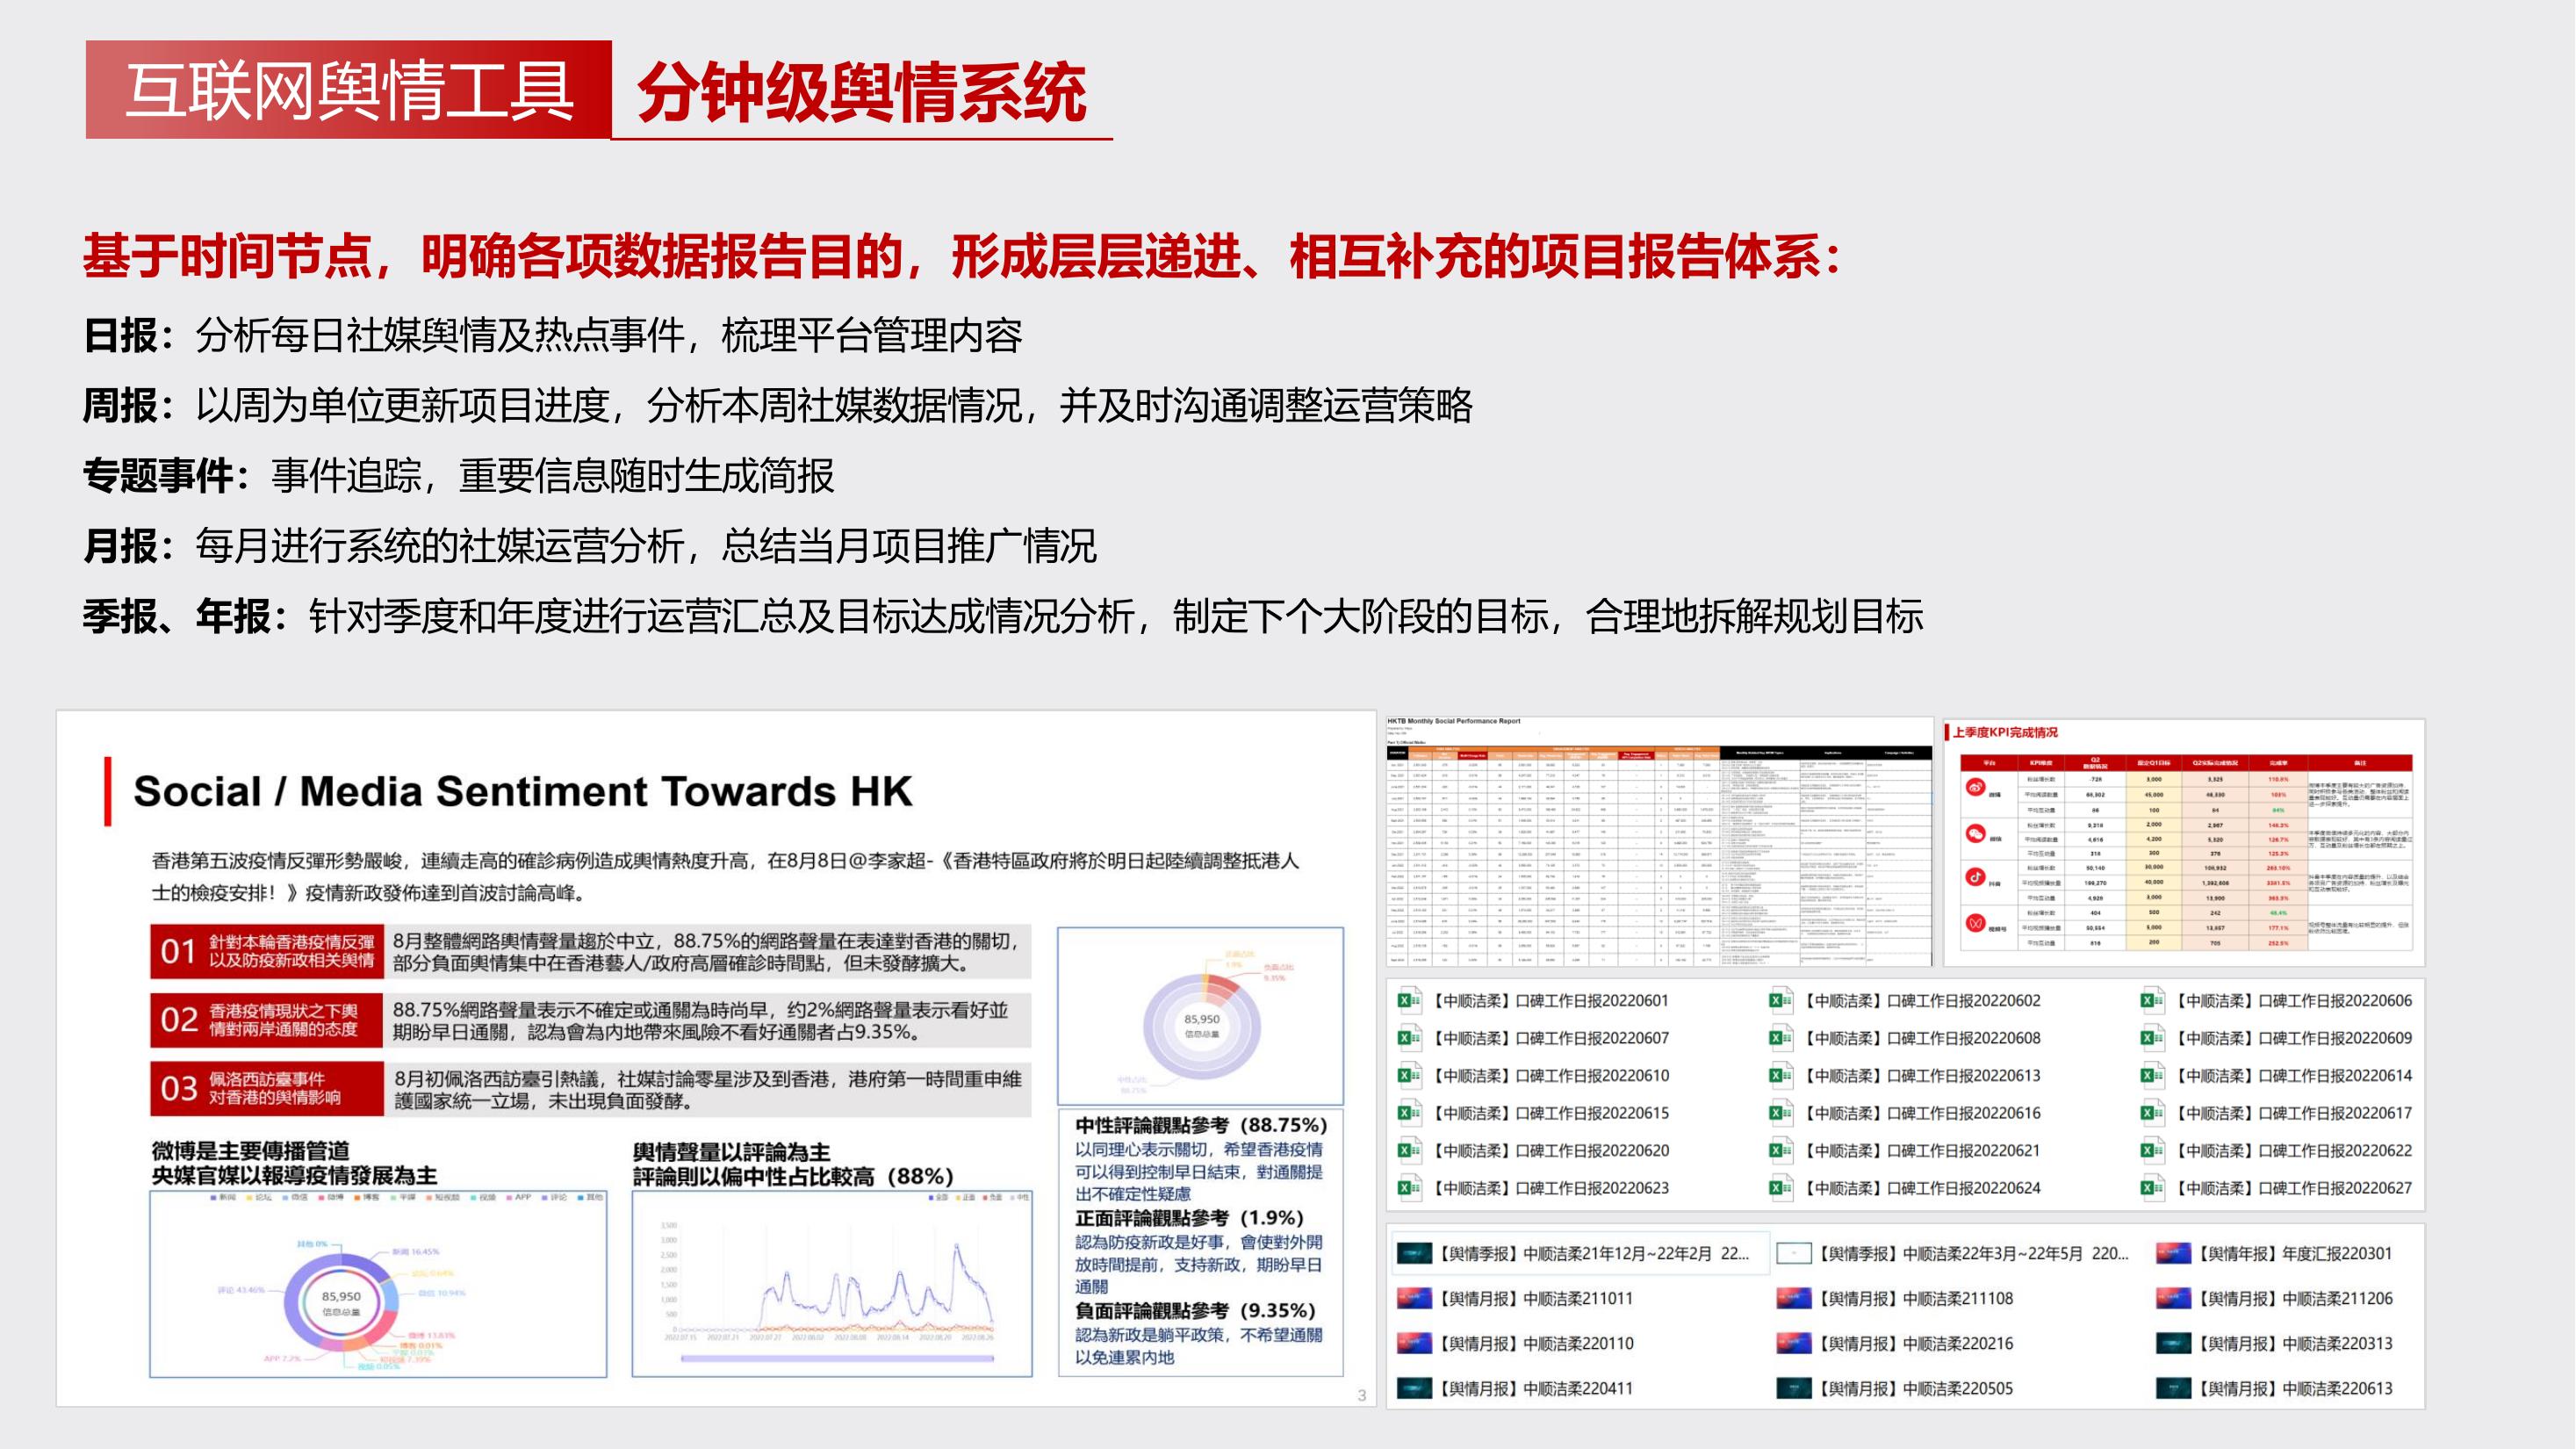Select file name 舆情月报 中顺洁柔220505
This screenshot has width=2576, height=1449.
pyautogui.click(x=1916, y=1388)
